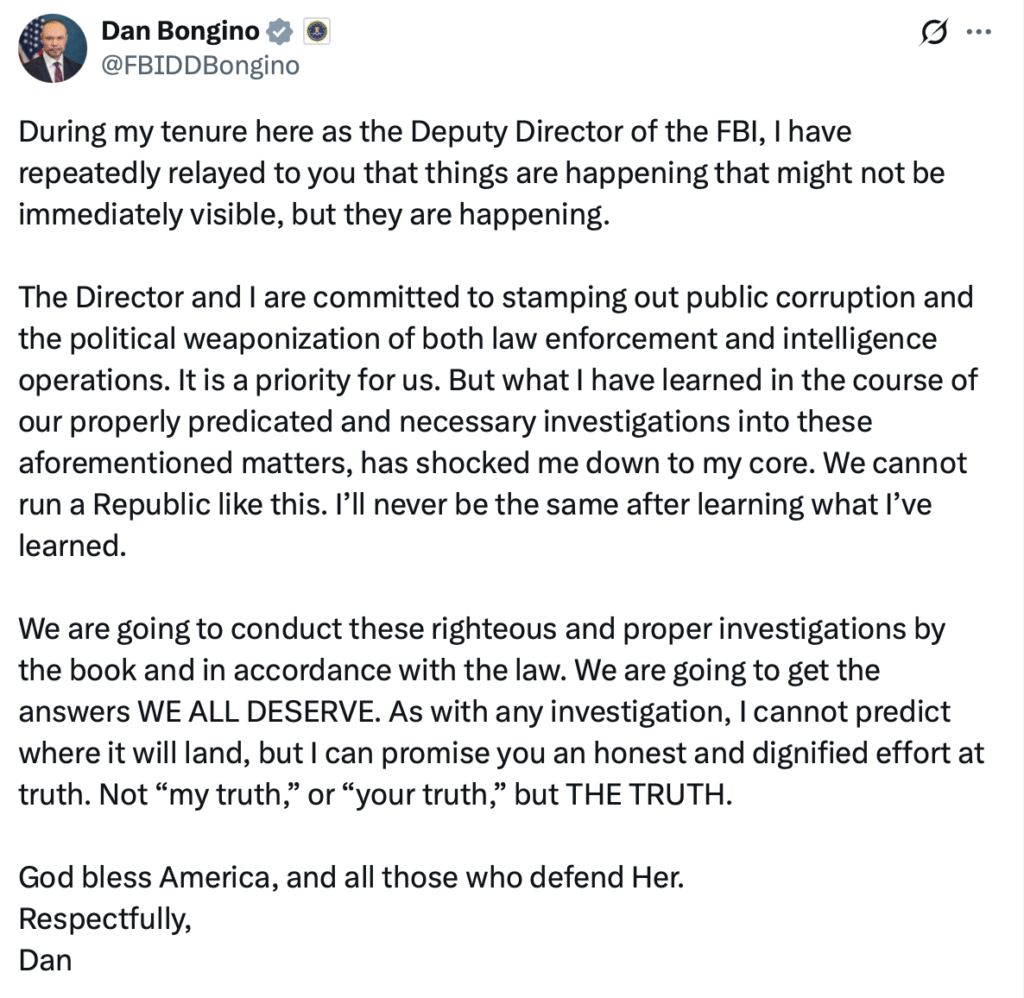Screen dimensions: 1024x998
Task: Open the @FBIDDBongino handle link
Action: tap(199, 66)
